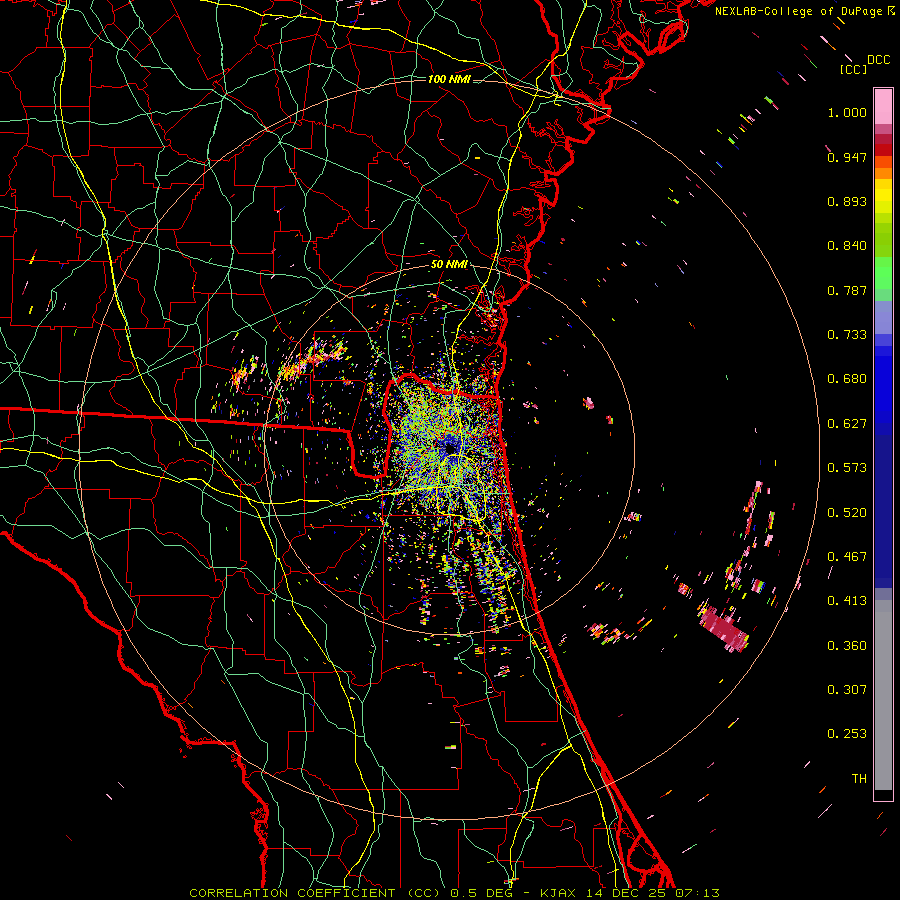Click the 0.520 color scale value
Screen dimensions: 900x900
[x=847, y=513]
